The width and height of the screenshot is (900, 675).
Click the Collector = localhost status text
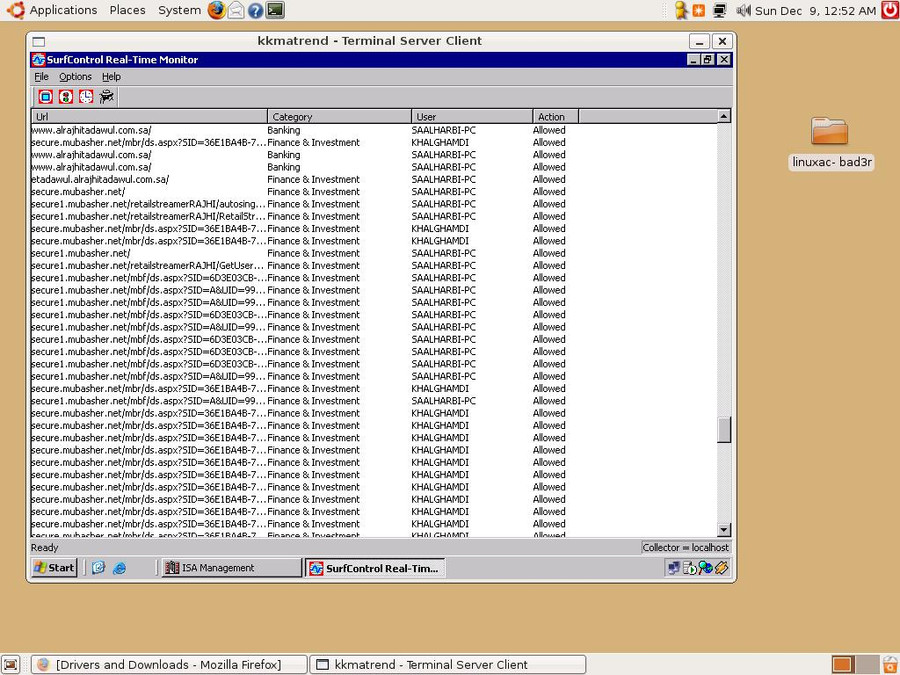click(685, 548)
